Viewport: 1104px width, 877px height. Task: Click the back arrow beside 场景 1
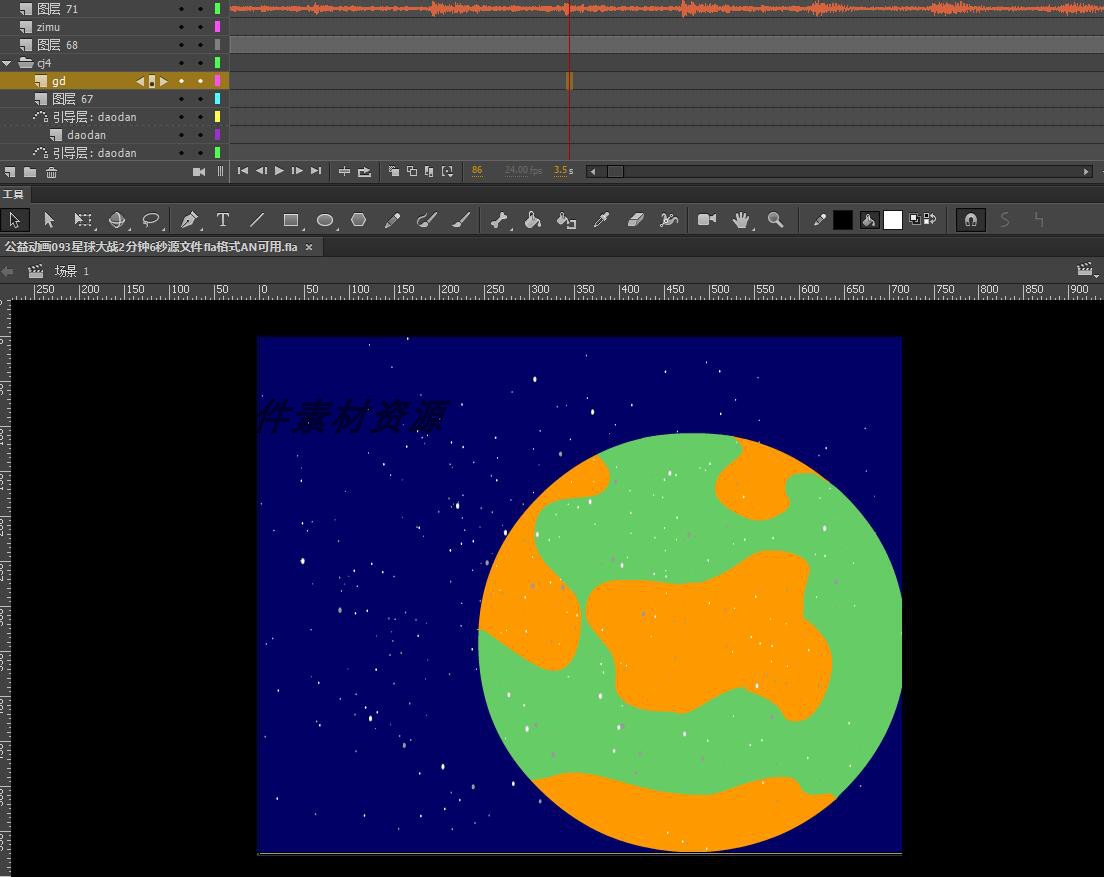click(8, 271)
